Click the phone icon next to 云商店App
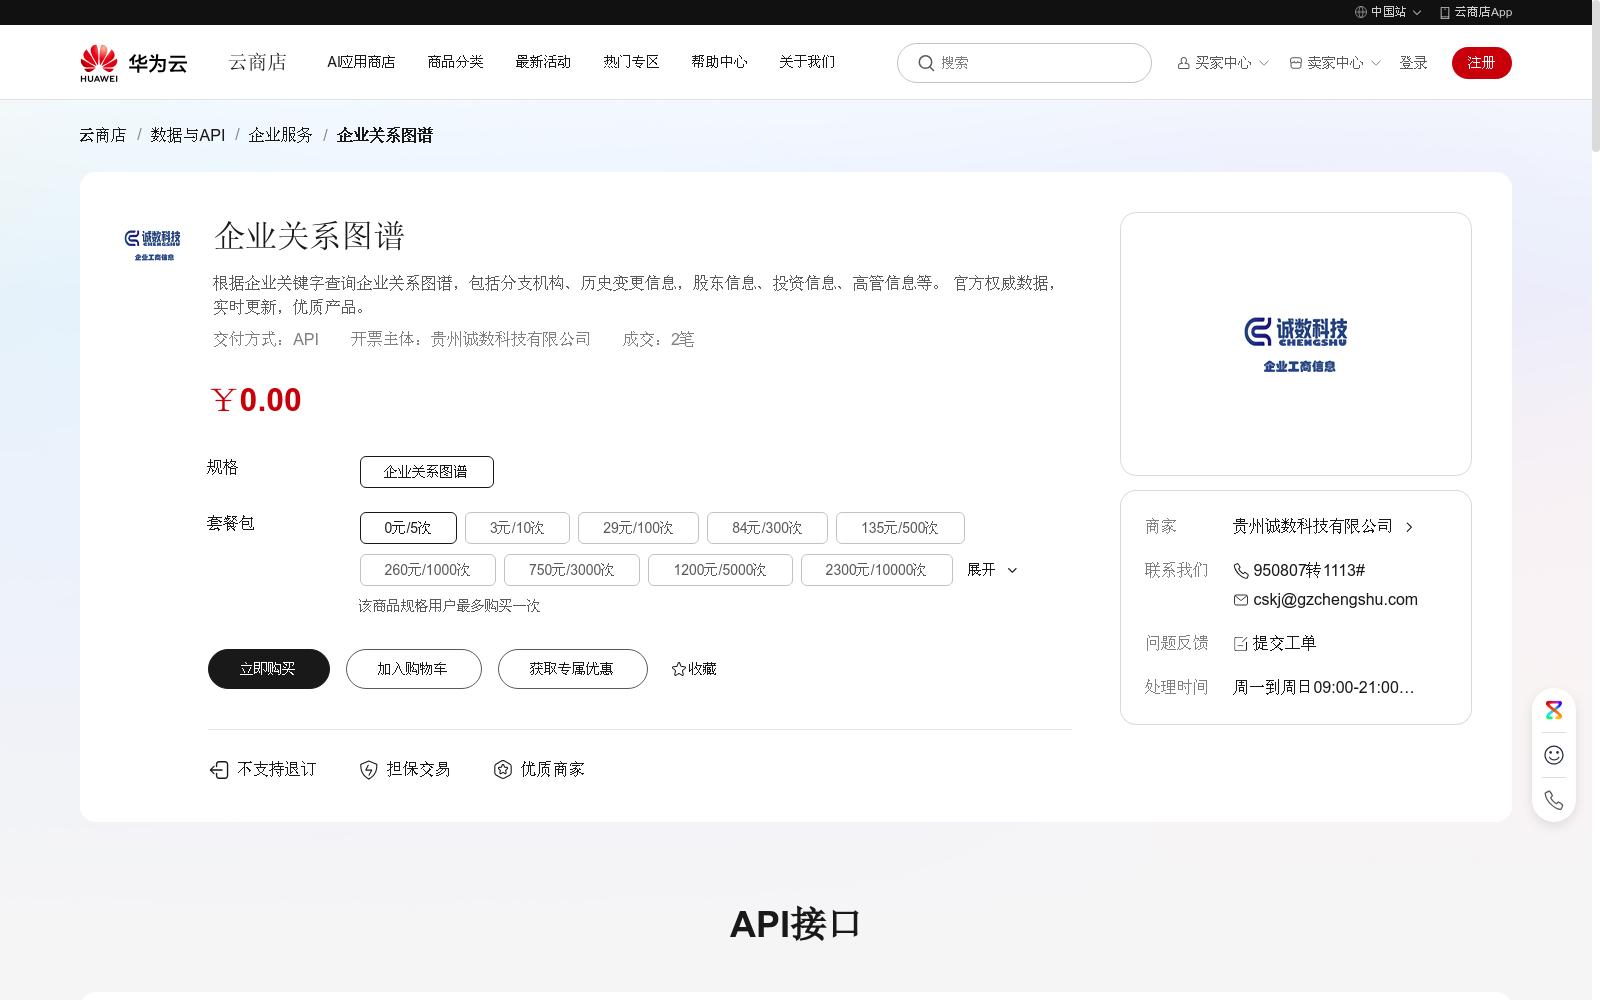This screenshot has height=1000, width=1600. click(x=1444, y=12)
